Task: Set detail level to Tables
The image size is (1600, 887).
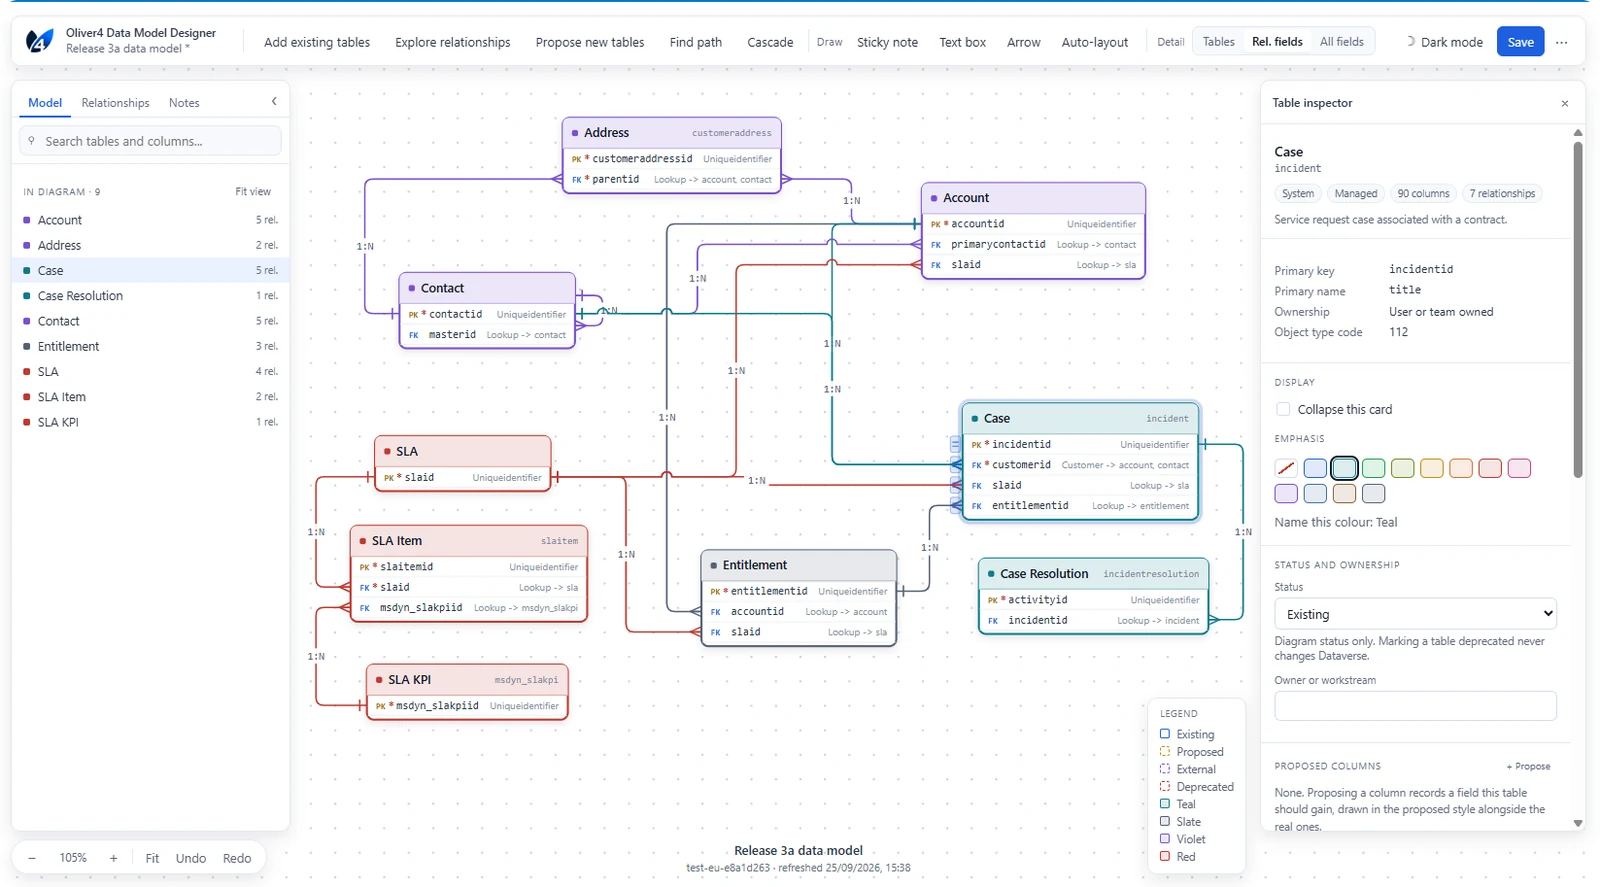Action: point(1218,42)
